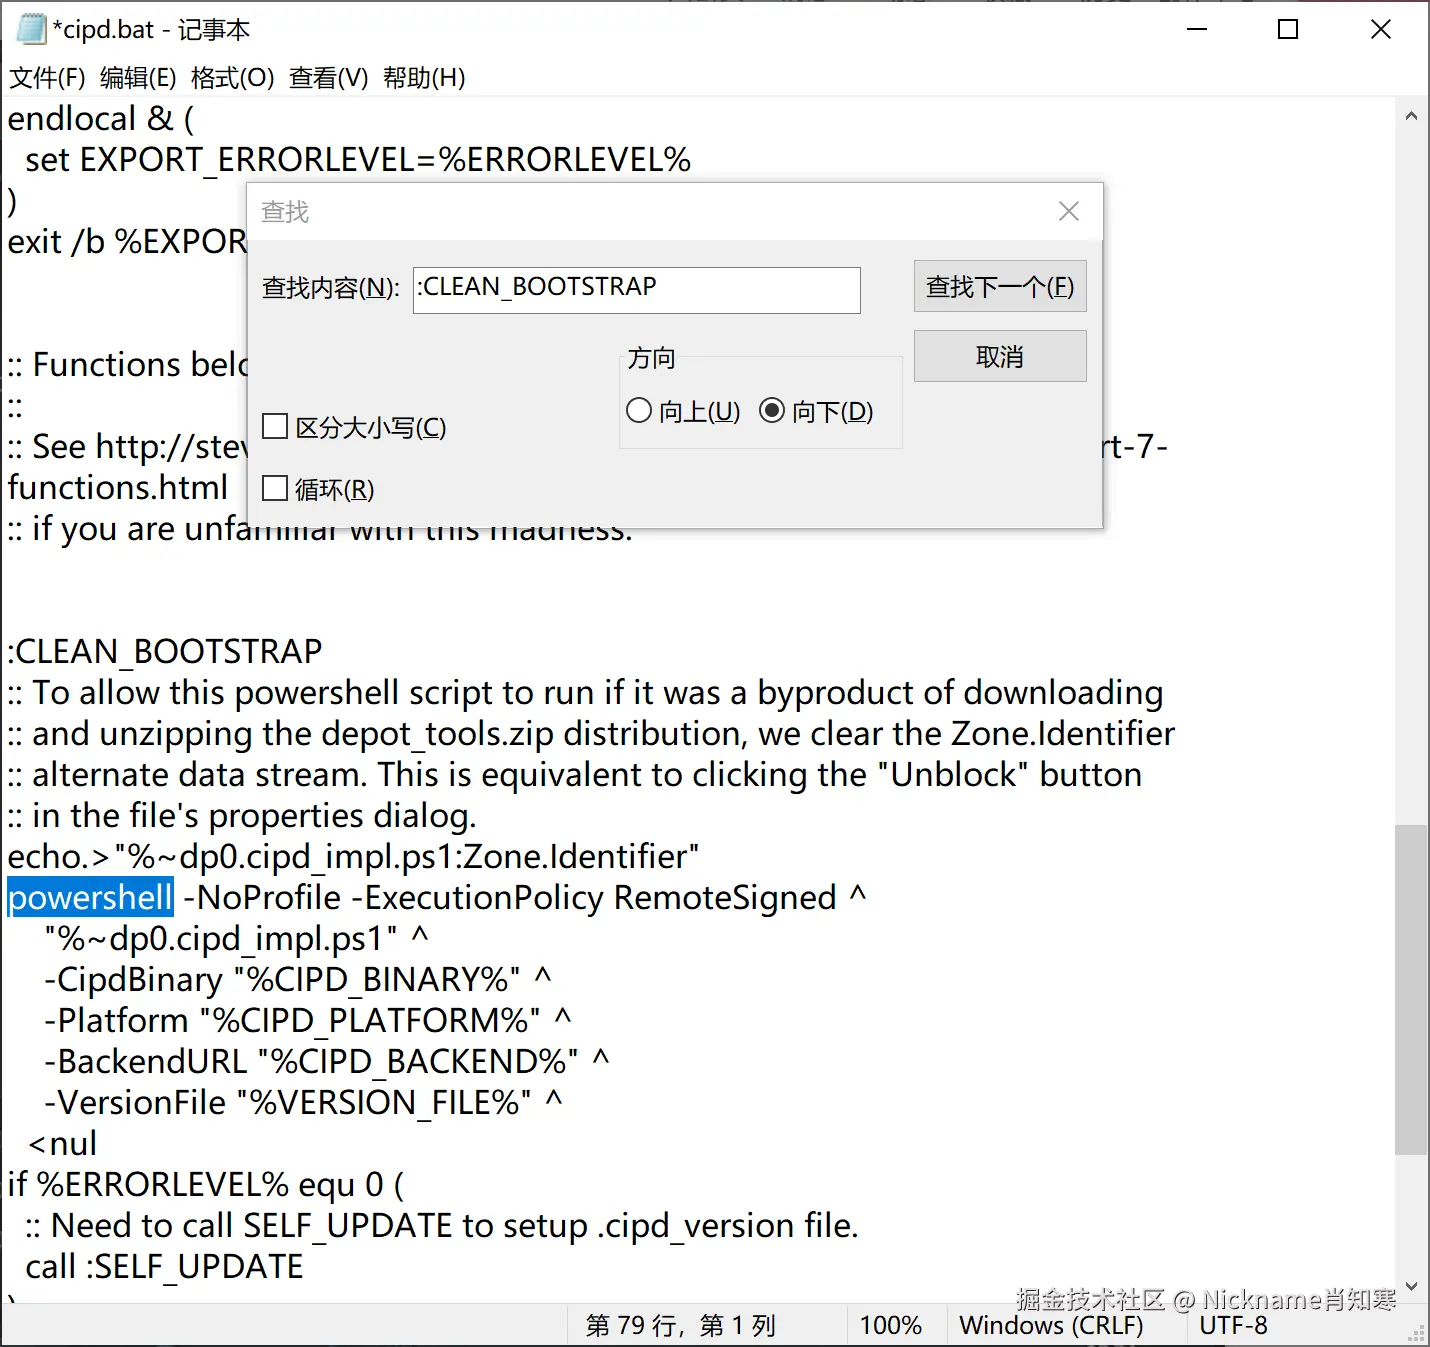Open the 格式(O) menu
This screenshot has height=1347, width=1430.
click(232, 78)
